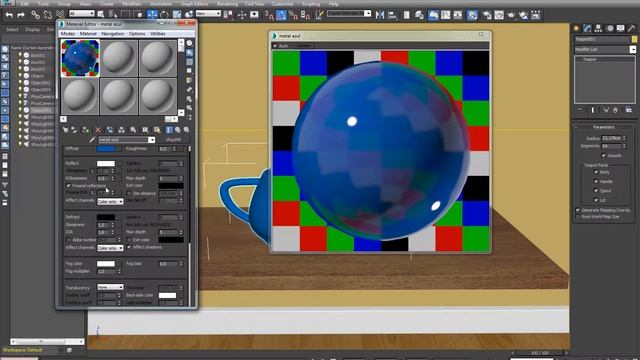Image resolution: width=640 pixels, height=360 pixels.
Task: Toggle the Percent Snap icon
Action: [293, 15]
